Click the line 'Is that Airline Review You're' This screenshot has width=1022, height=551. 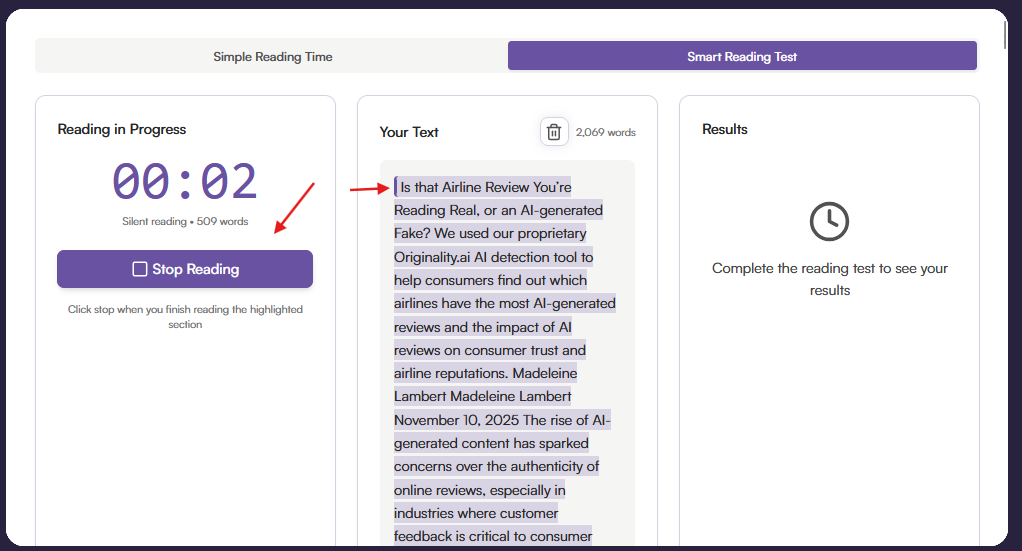(486, 187)
